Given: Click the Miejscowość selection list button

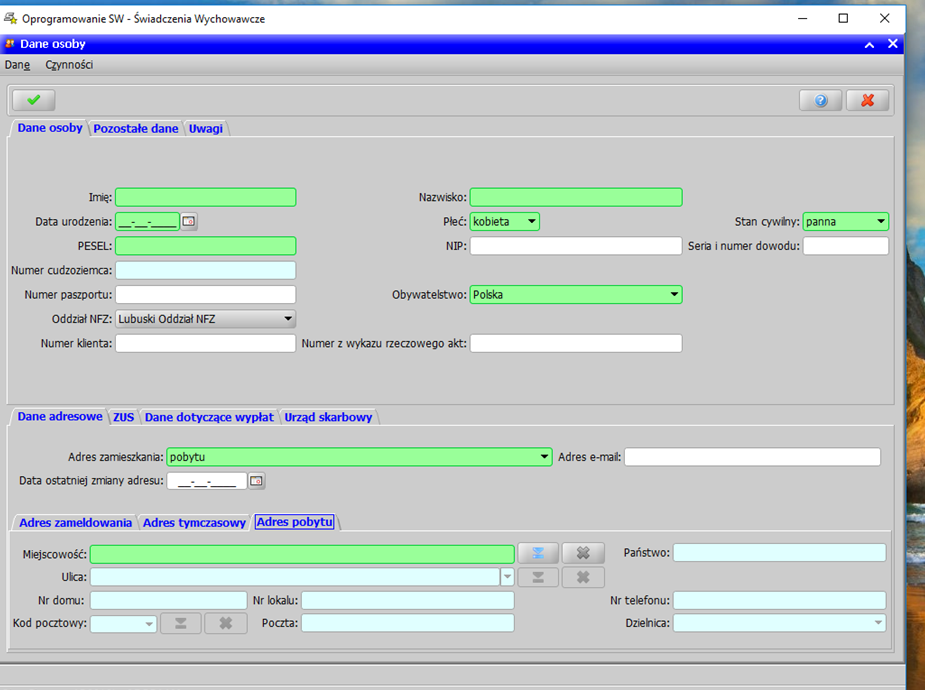Looking at the screenshot, I should click(538, 553).
